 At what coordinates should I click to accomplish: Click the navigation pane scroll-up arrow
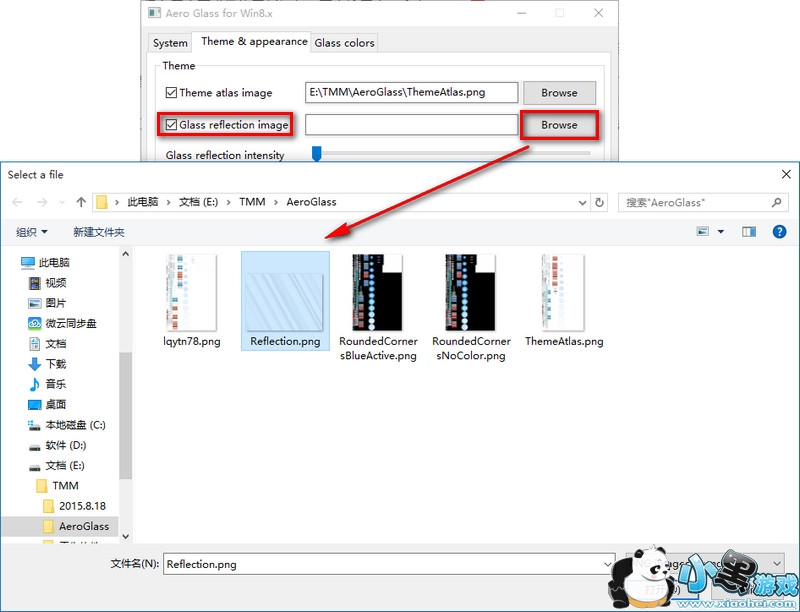click(x=126, y=253)
